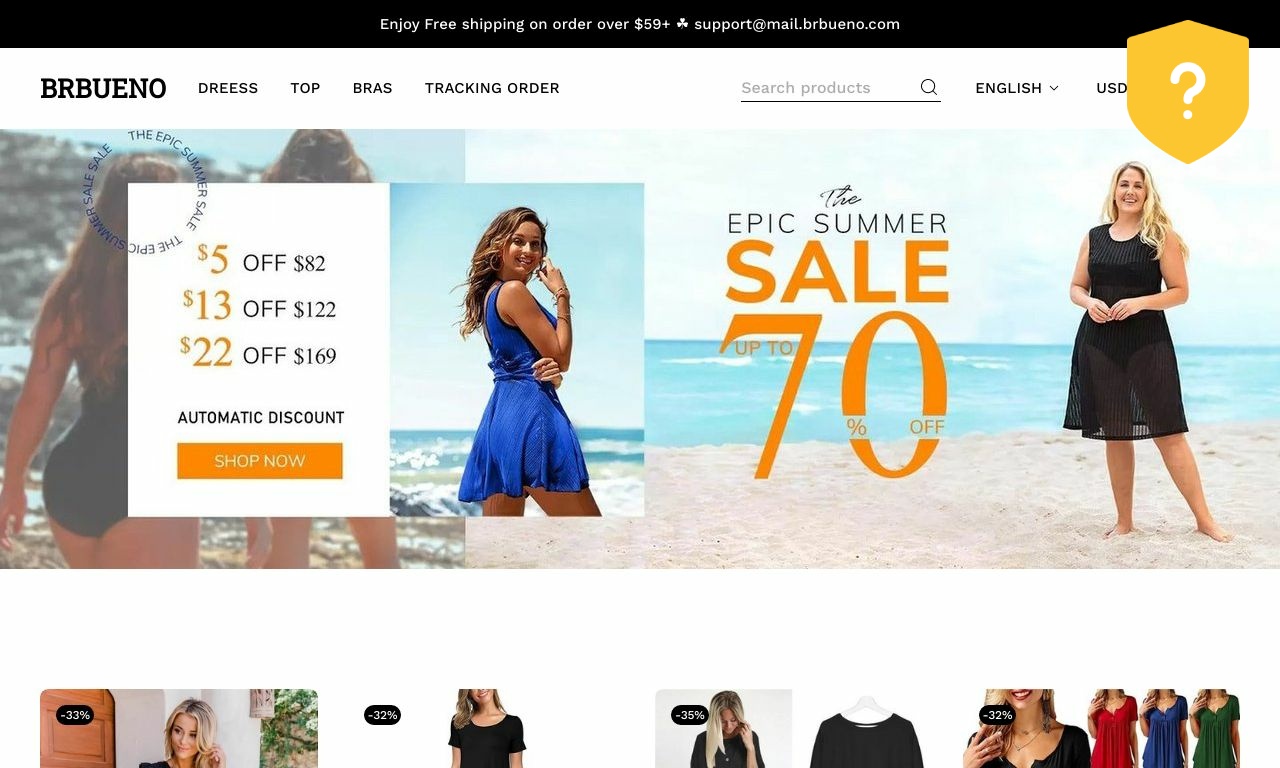This screenshot has height=768, width=1280.
Task: Click the yellow shield question mark badge
Action: 1188,92
